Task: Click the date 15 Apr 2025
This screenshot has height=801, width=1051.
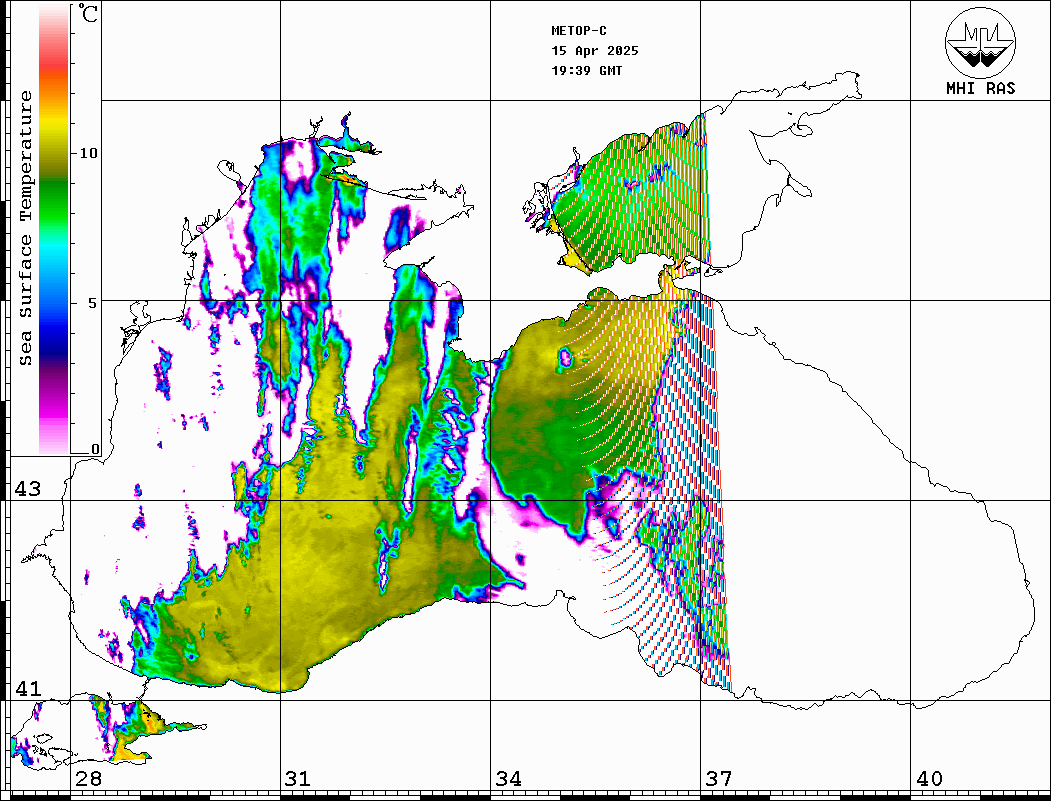Action: point(595,51)
